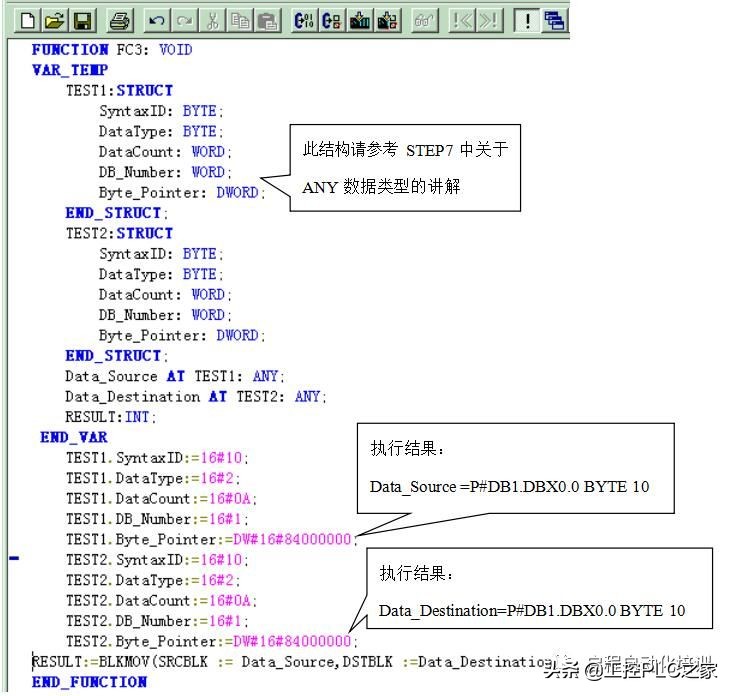This screenshot has width=735, height=696.
Task: Click the TEST2.Byte_Pointer:=DW#16#84000000 statement
Action: [x=211, y=642]
